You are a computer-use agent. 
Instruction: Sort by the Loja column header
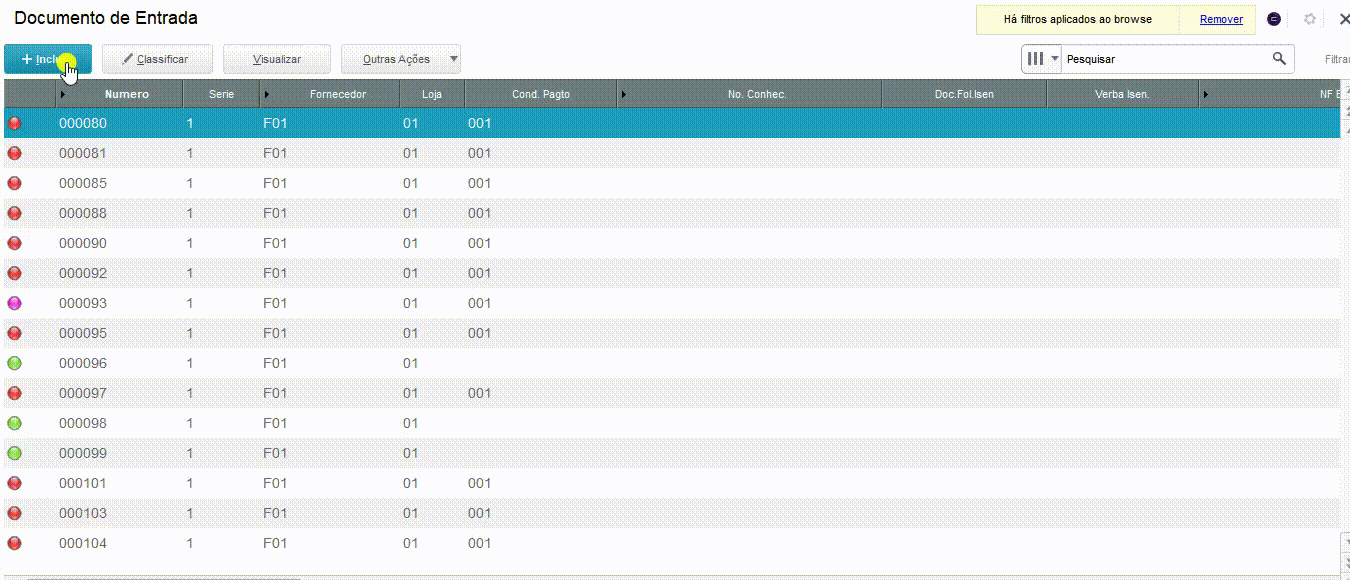432,94
